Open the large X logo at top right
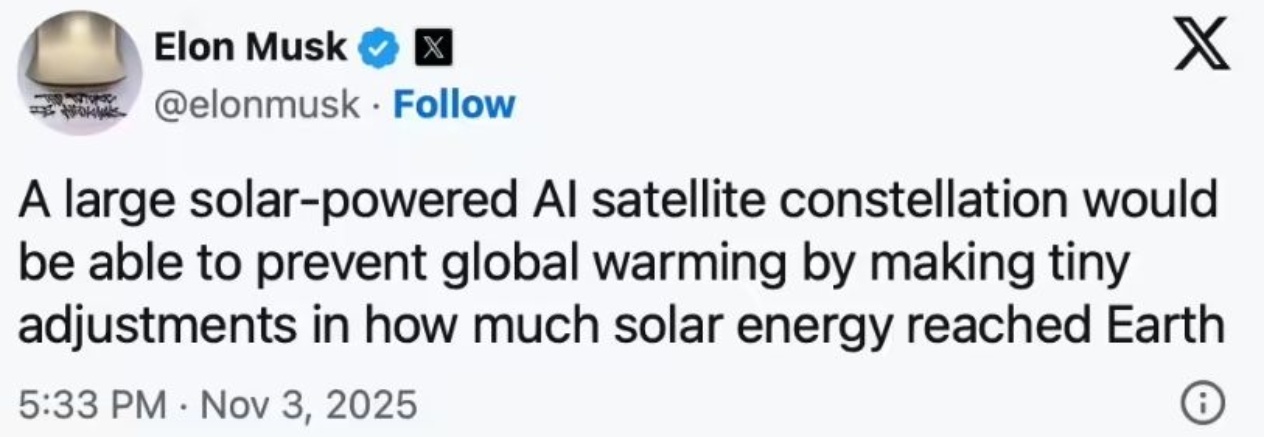 pos(1203,47)
